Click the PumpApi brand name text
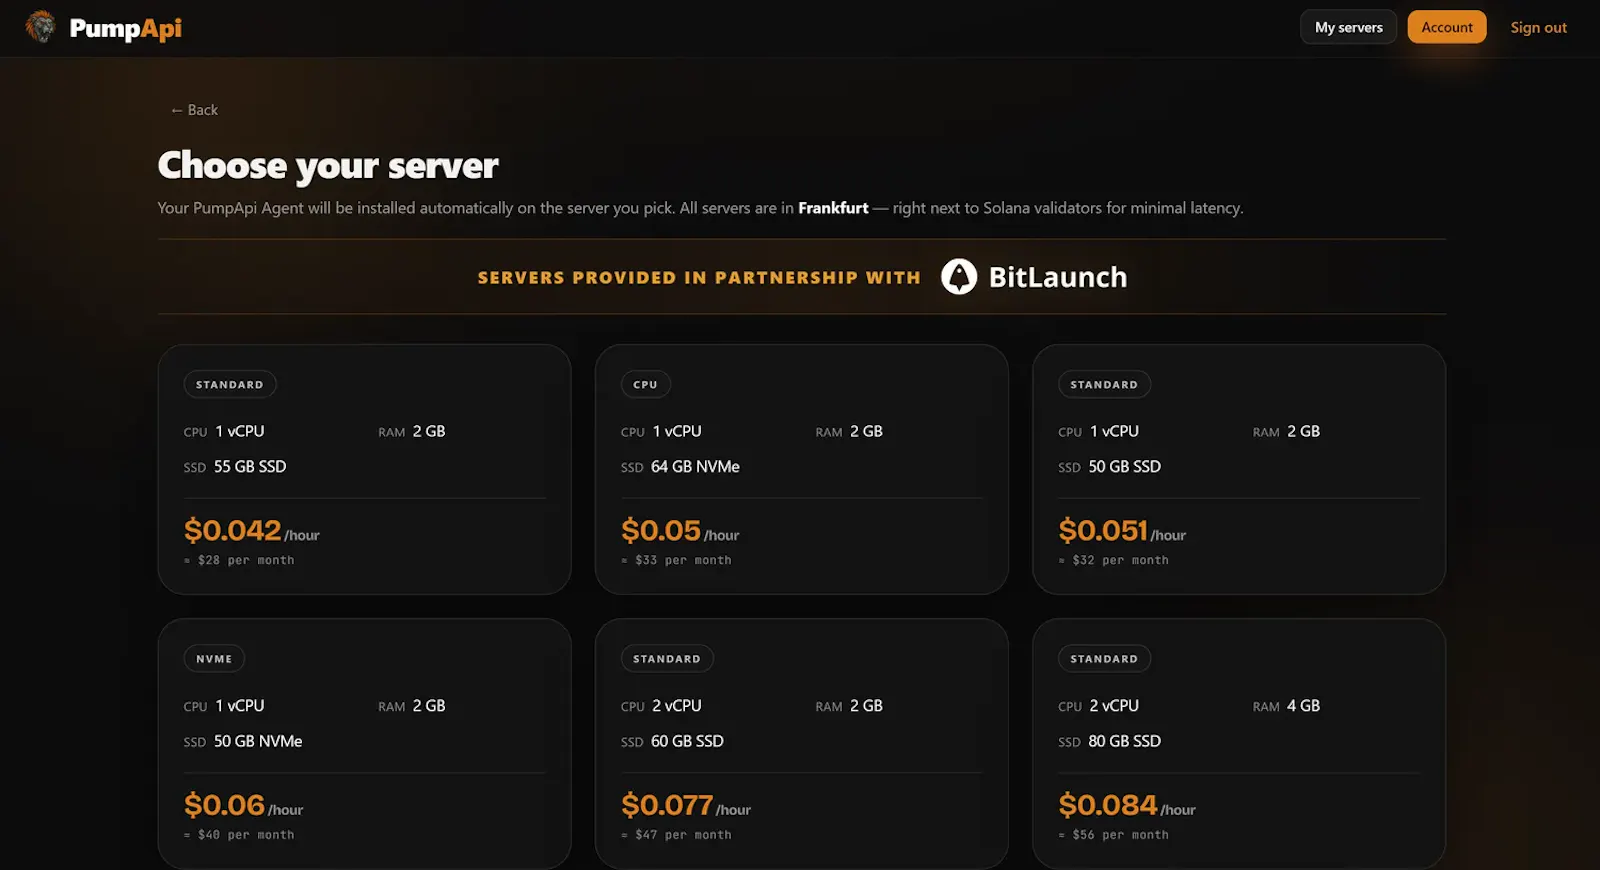The height and width of the screenshot is (870, 1600). (126, 28)
